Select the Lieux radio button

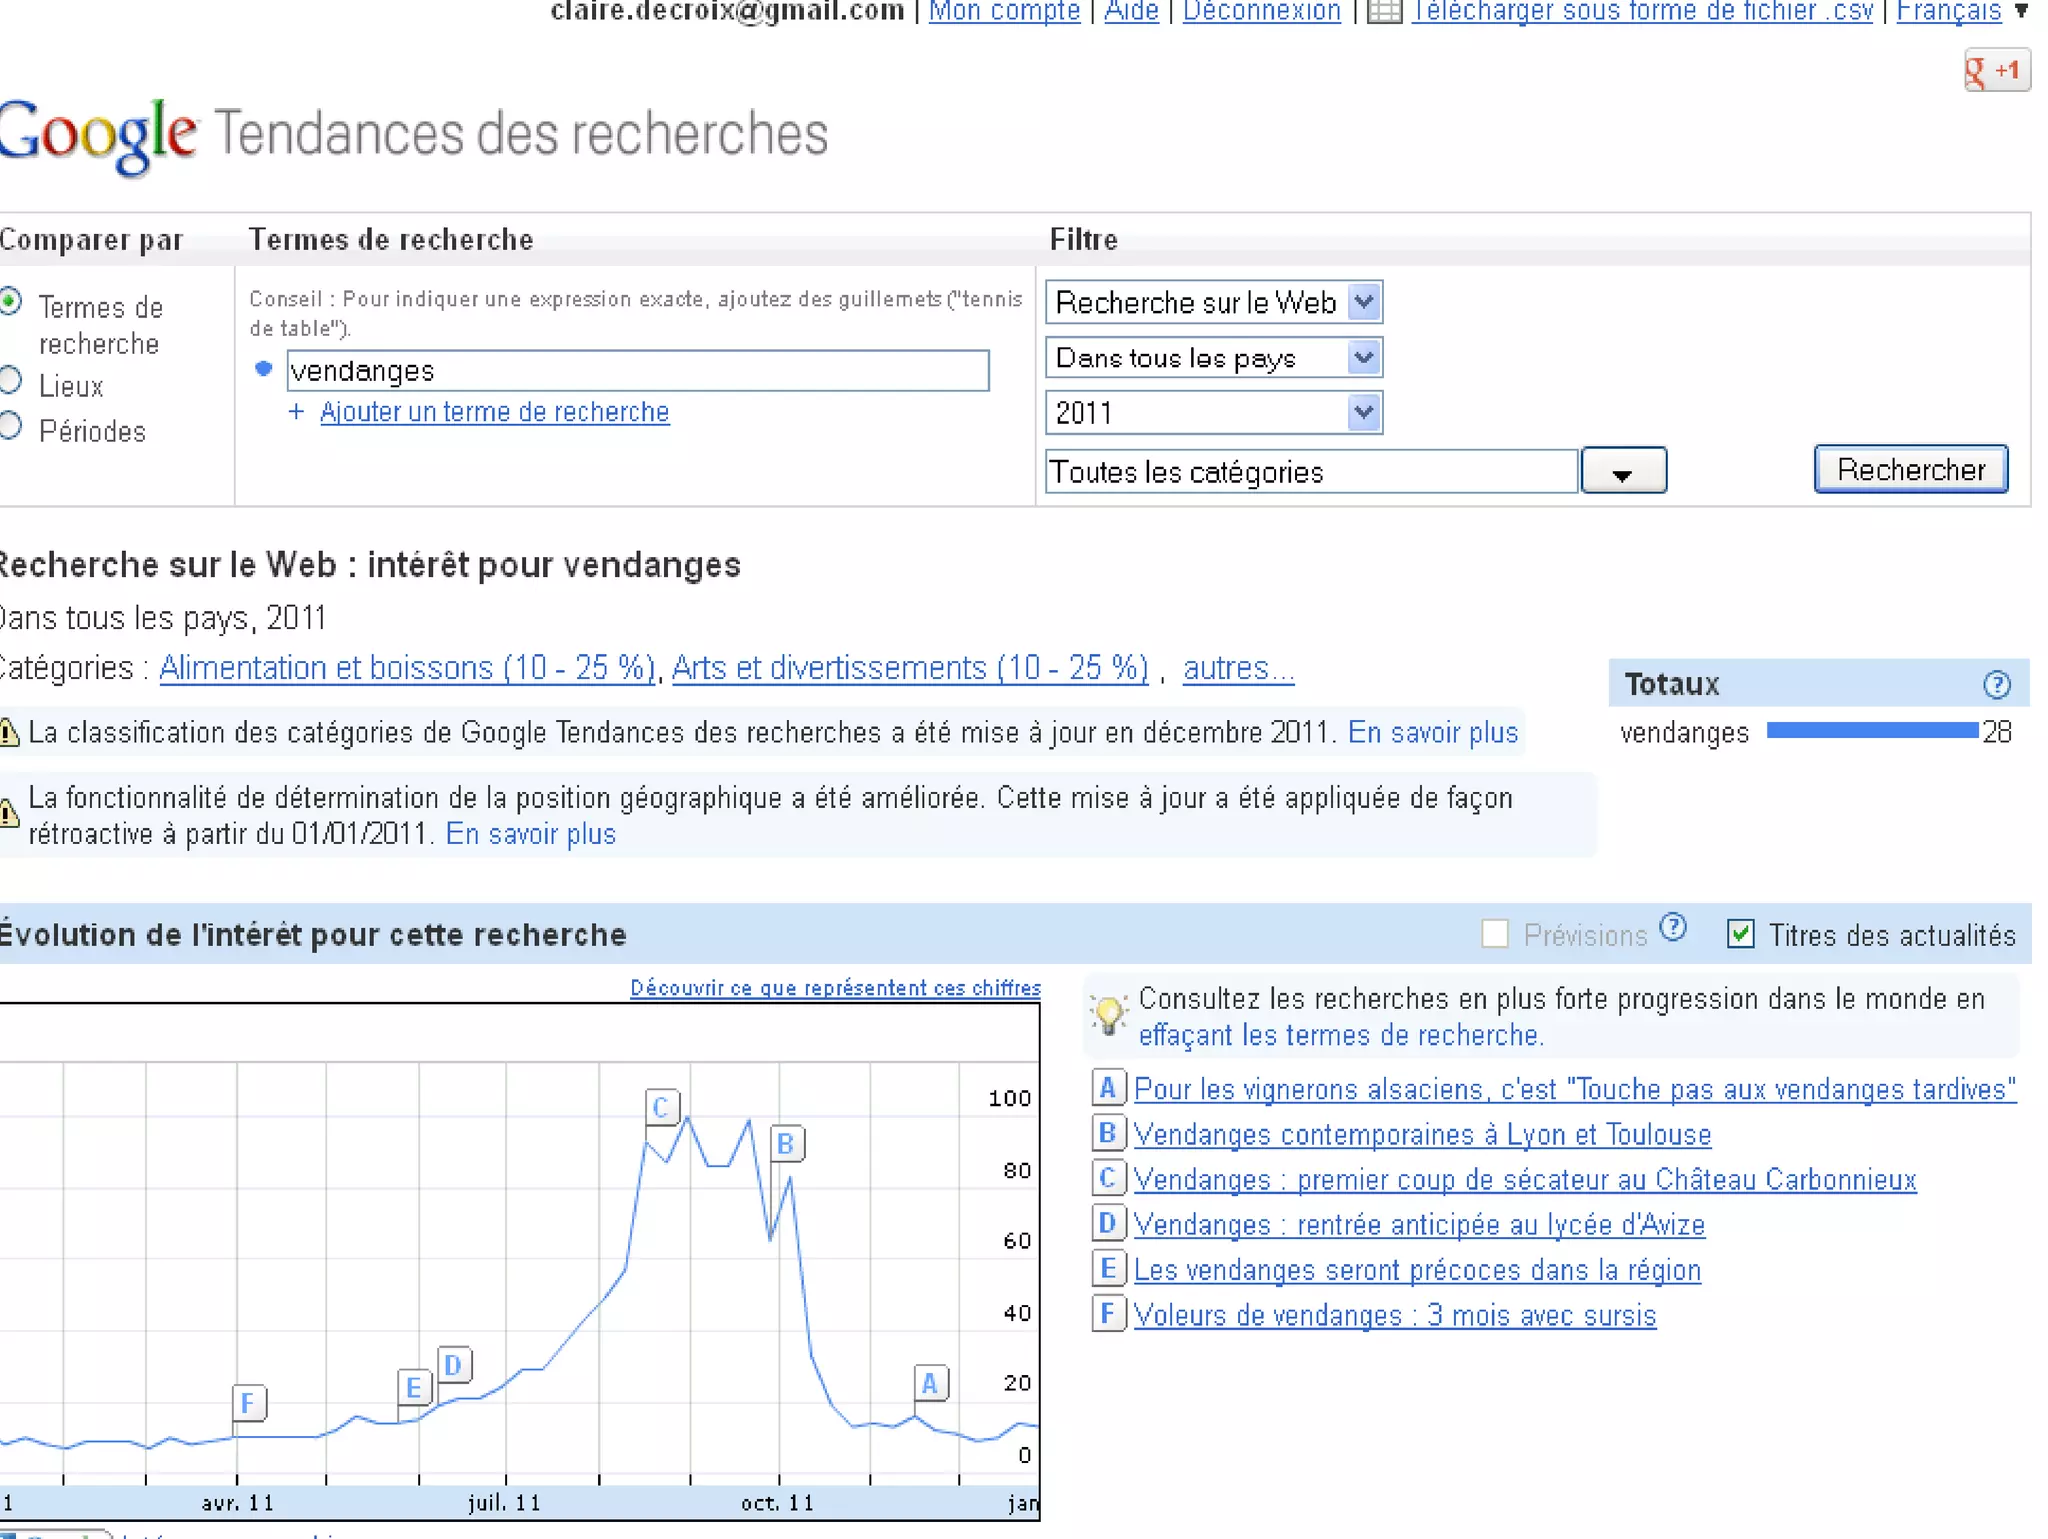[10, 381]
